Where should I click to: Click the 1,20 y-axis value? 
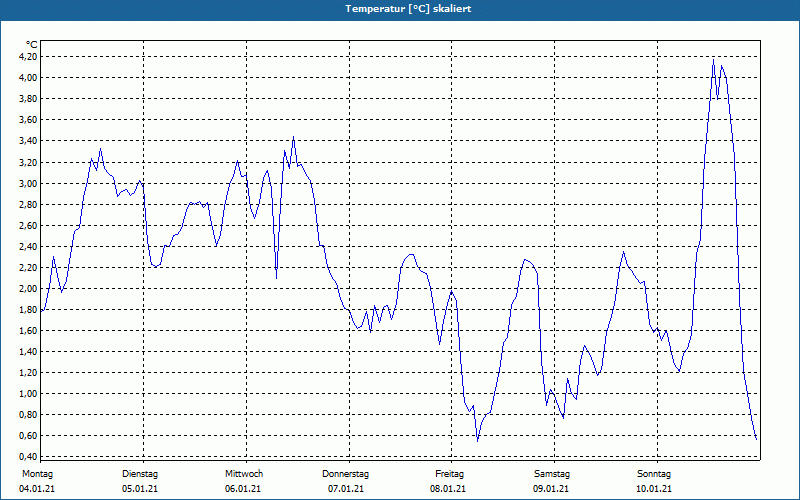(28, 372)
